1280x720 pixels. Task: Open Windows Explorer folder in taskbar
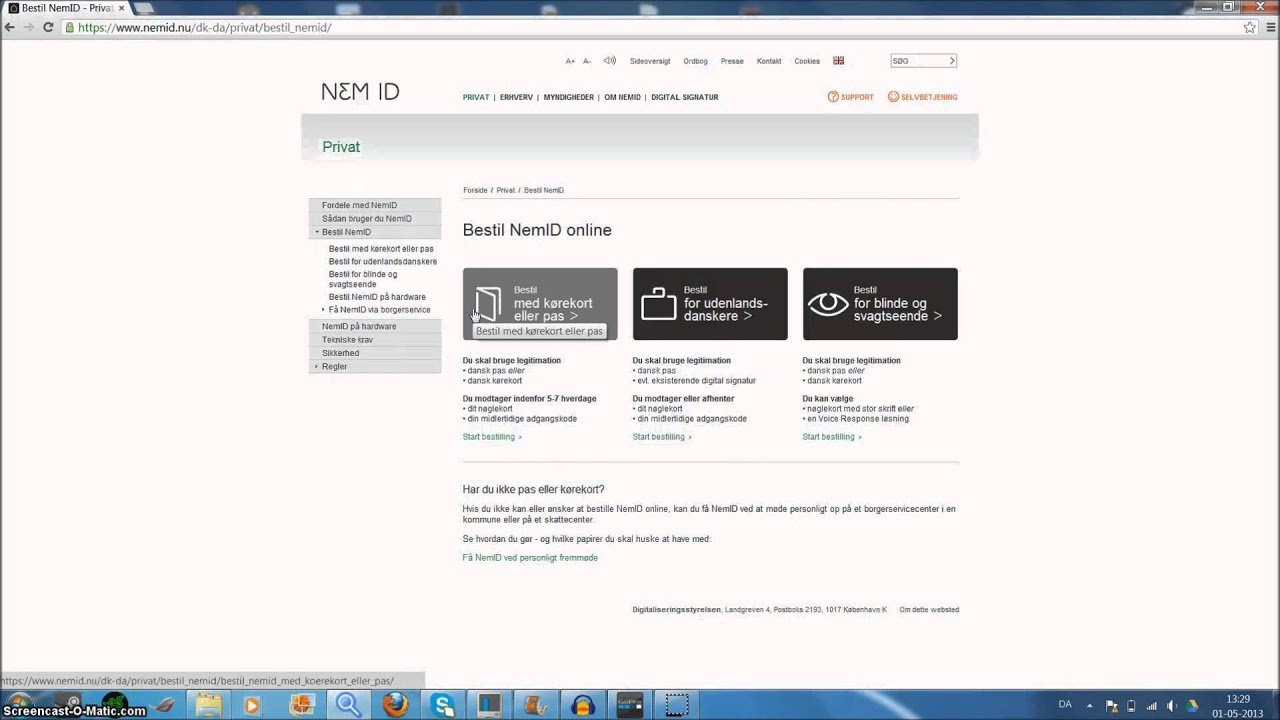coord(208,705)
